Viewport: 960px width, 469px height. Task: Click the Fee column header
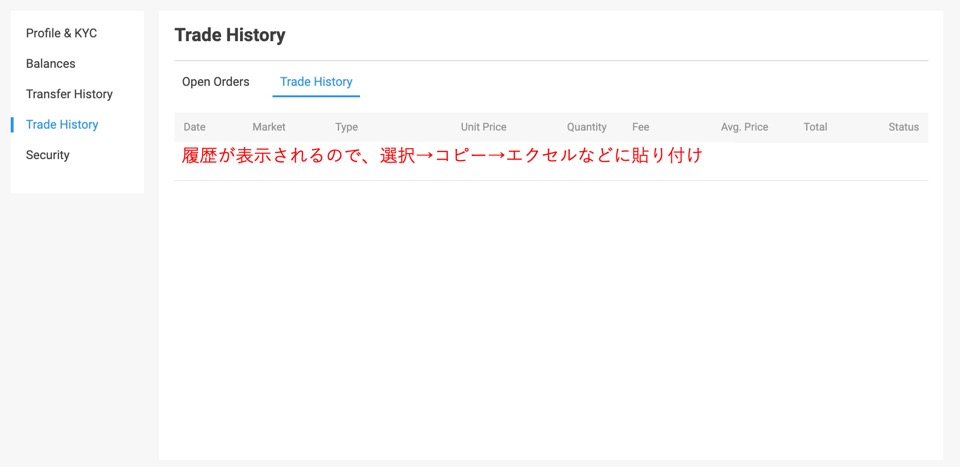pos(641,127)
